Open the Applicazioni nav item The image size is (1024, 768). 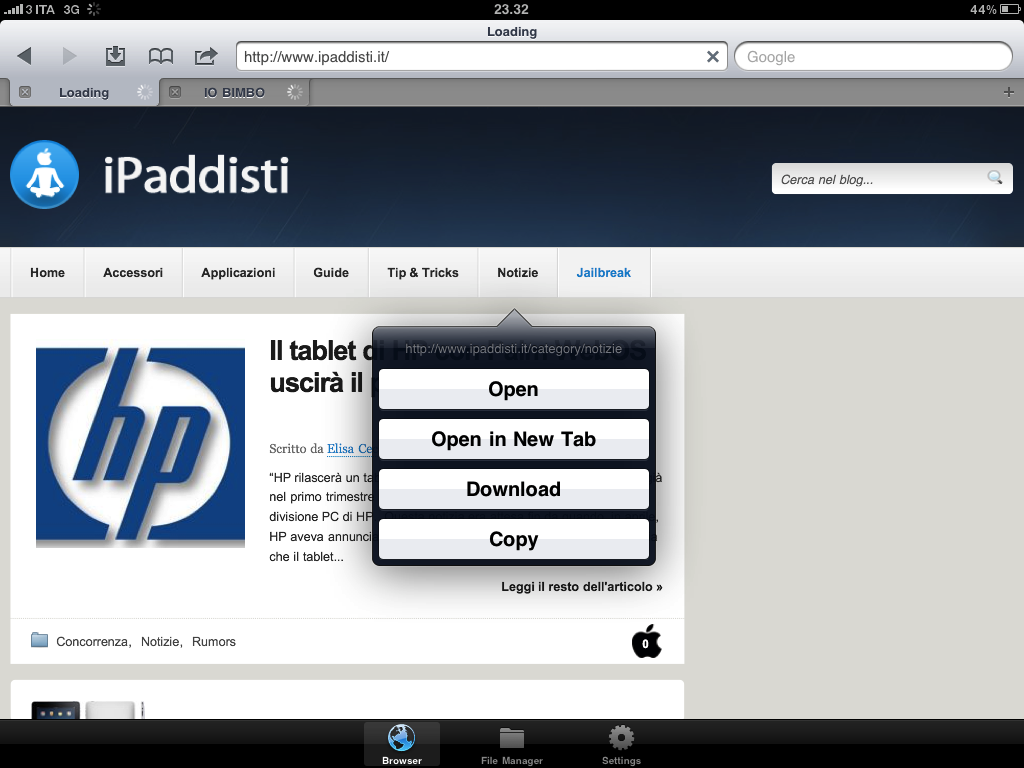(238, 272)
